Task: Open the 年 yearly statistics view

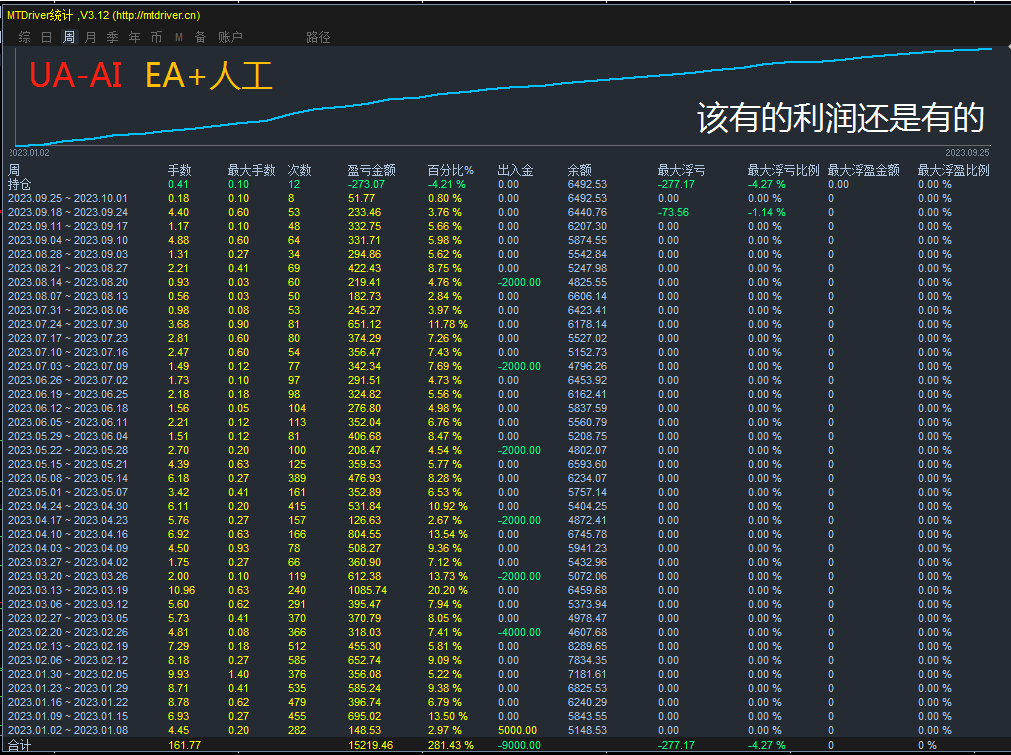Action: pyautogui.click(x=134, y=37)
